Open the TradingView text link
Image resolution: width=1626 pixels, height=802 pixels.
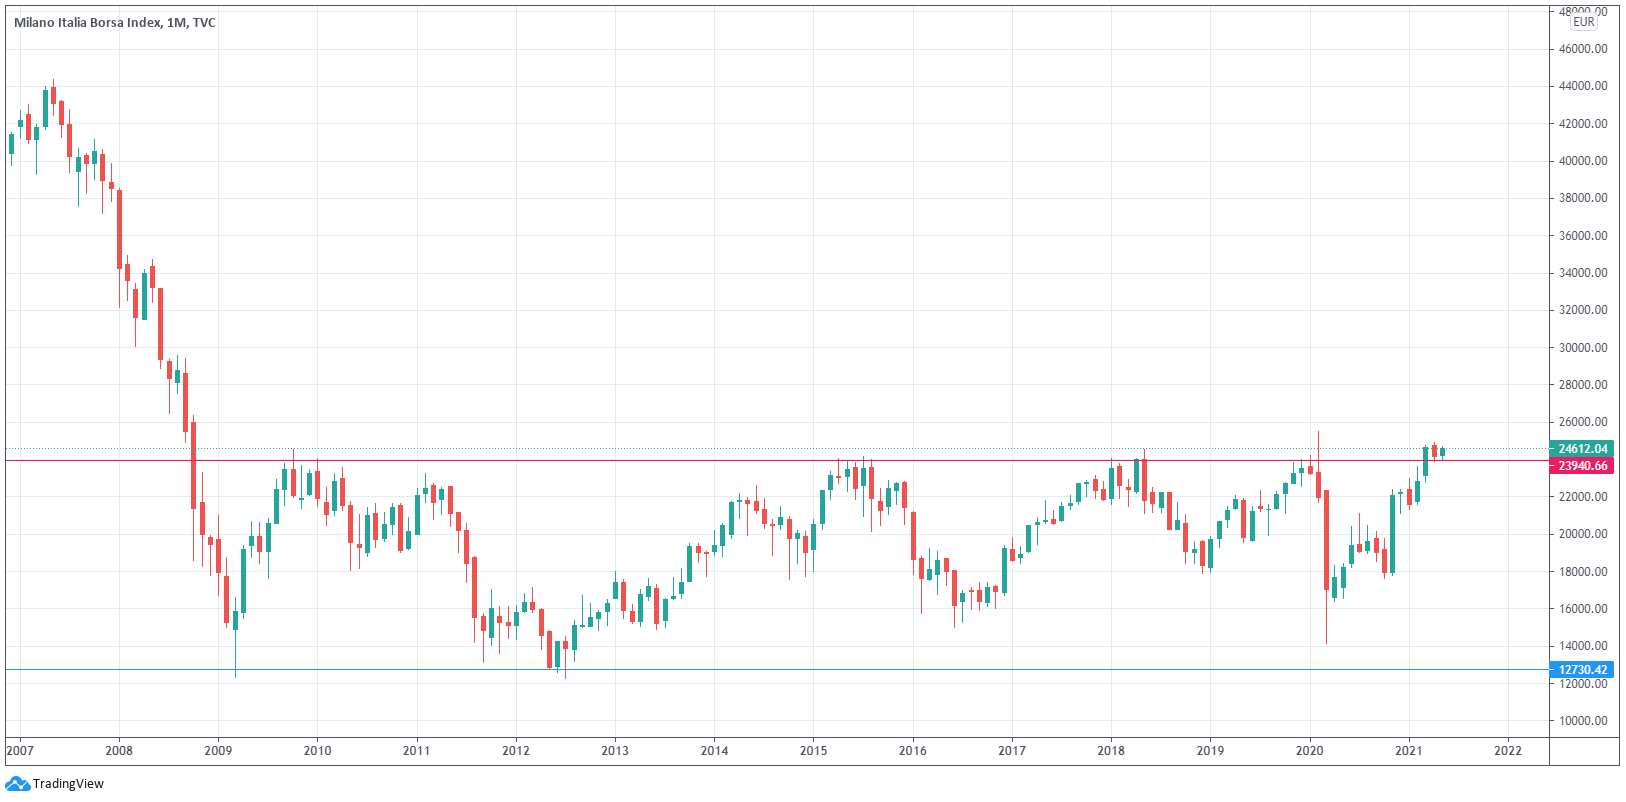point(68,784)
